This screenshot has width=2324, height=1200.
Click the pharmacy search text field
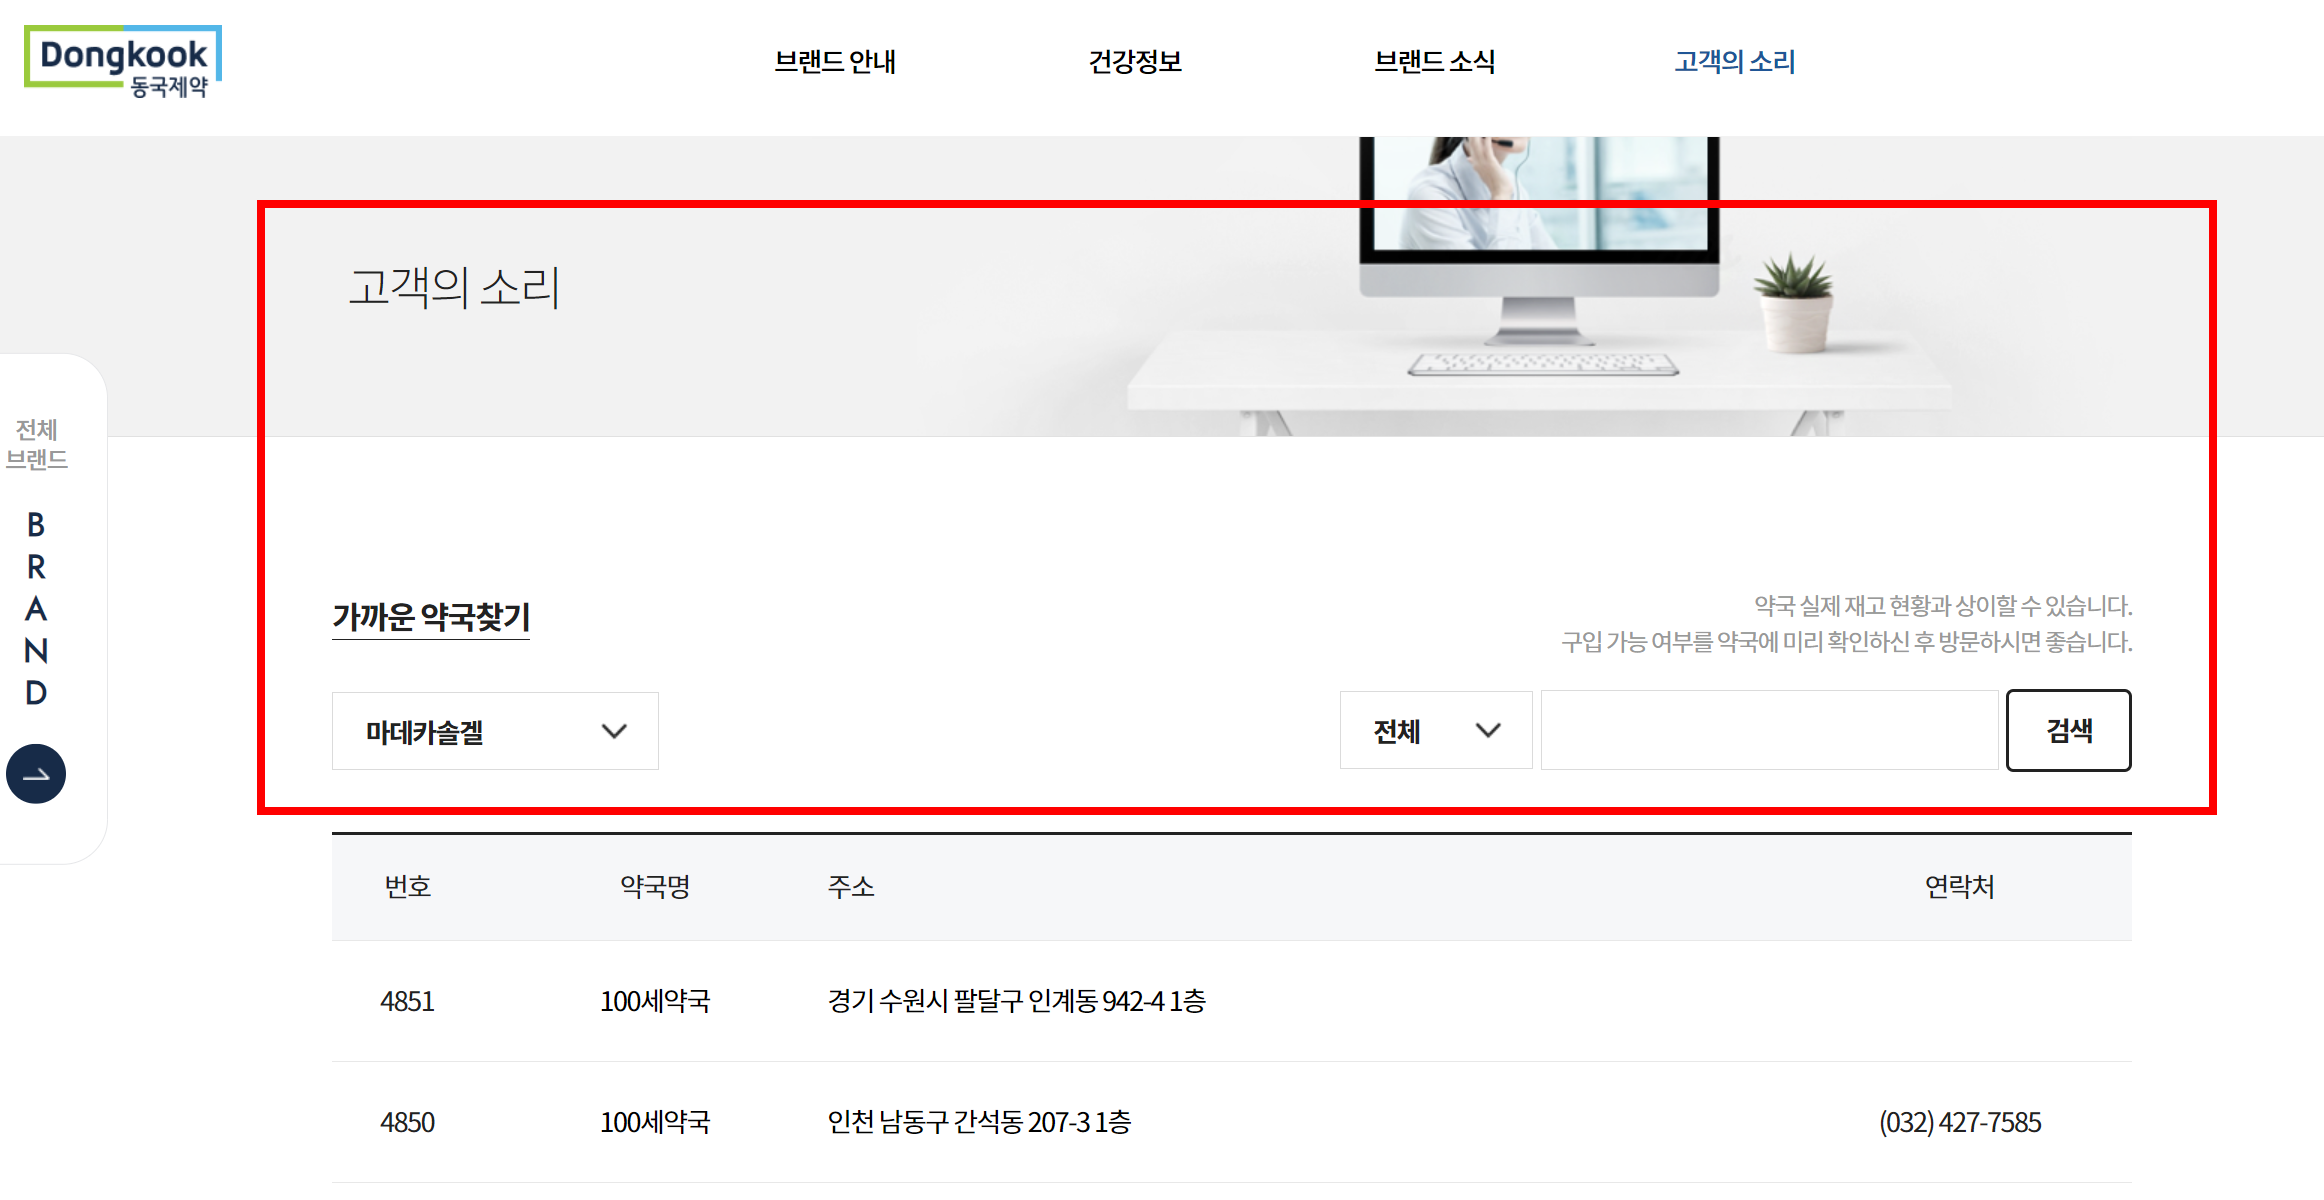point(1768,731)
